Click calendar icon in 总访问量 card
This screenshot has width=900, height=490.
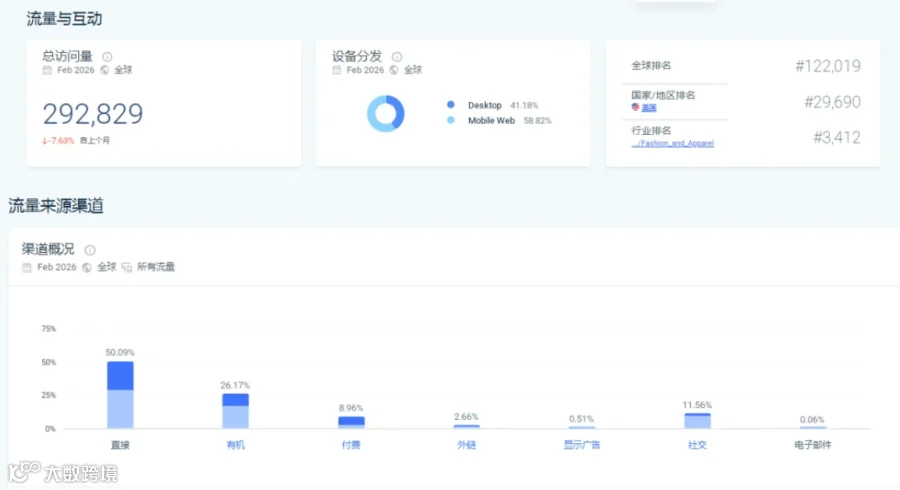pos(47,70)
